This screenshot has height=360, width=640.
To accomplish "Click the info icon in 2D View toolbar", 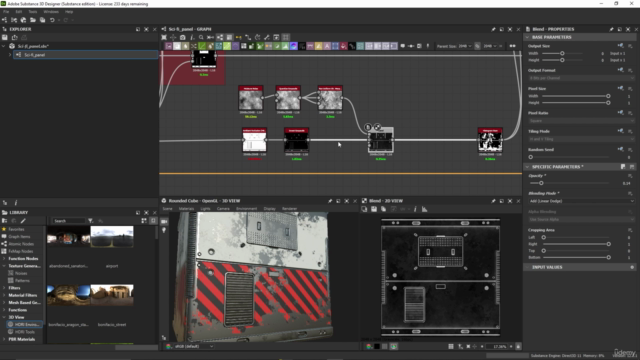I will (415, 209).
